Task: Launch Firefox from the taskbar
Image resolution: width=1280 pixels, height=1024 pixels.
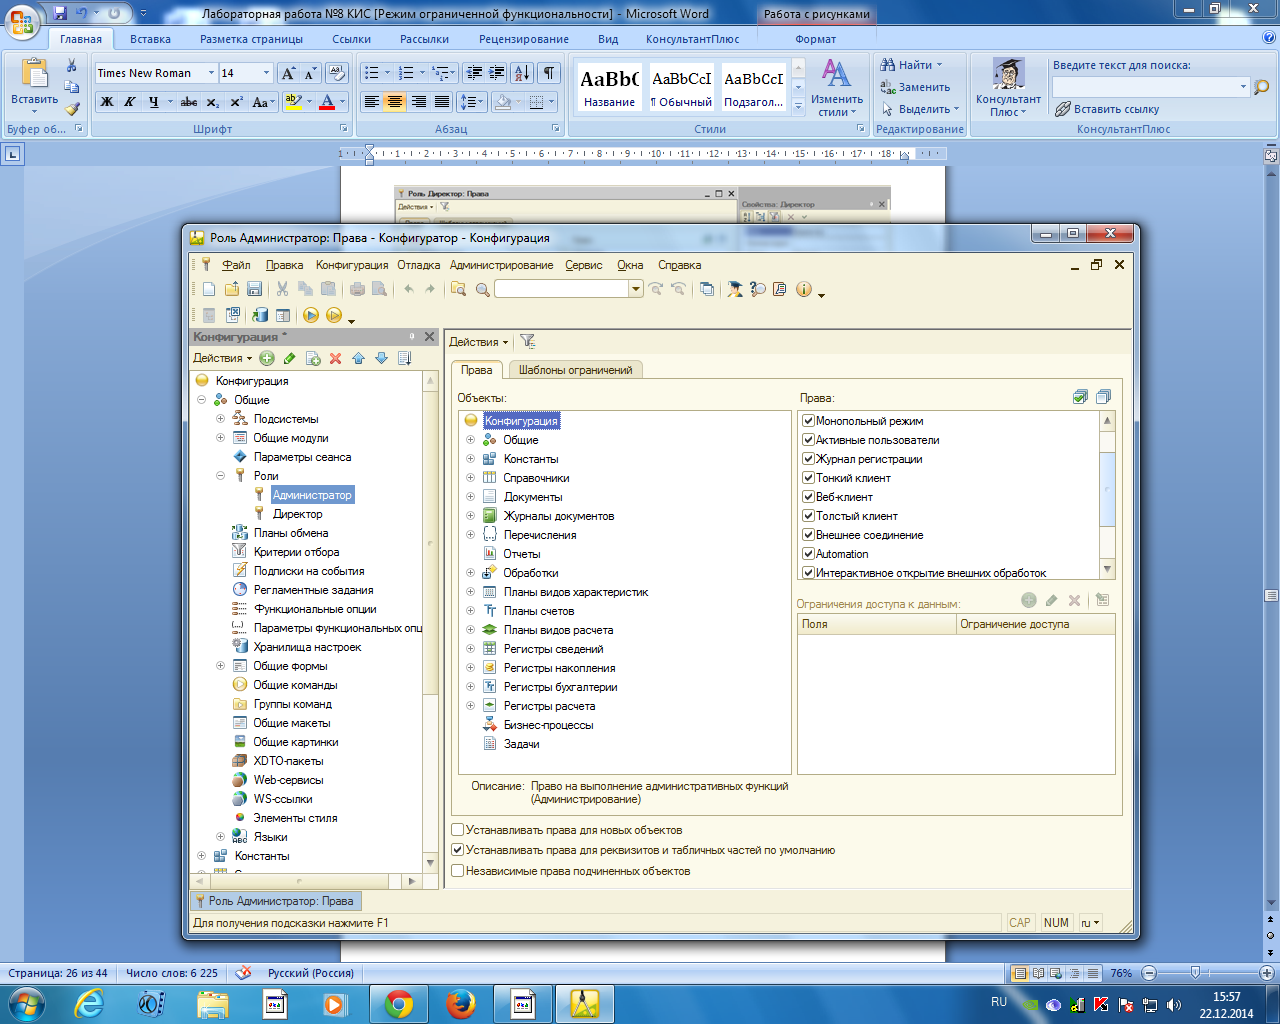Action: pyautogui.click(x=461, y=1003)
